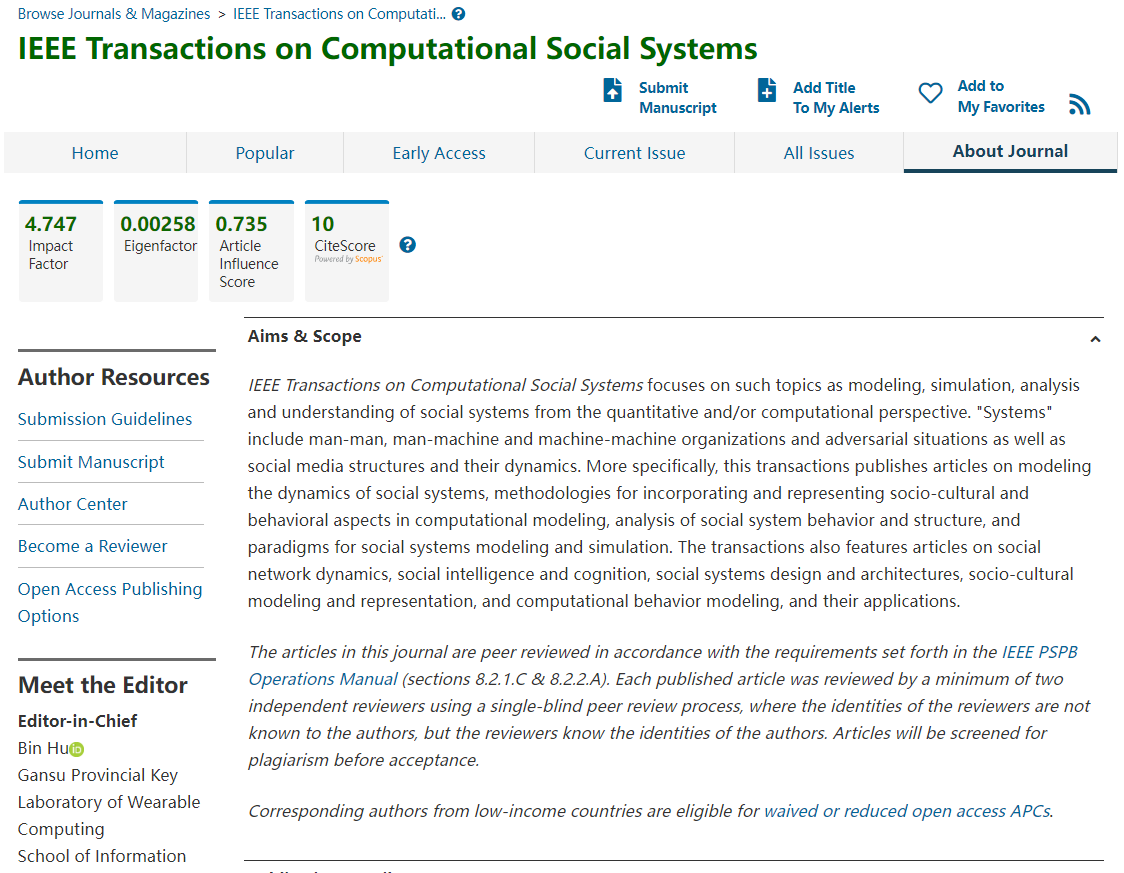Viewport: 1124px width, 873px height.
Task: Click the Browse Journals & Magazines breadcrumb
Action: (114, 14)
